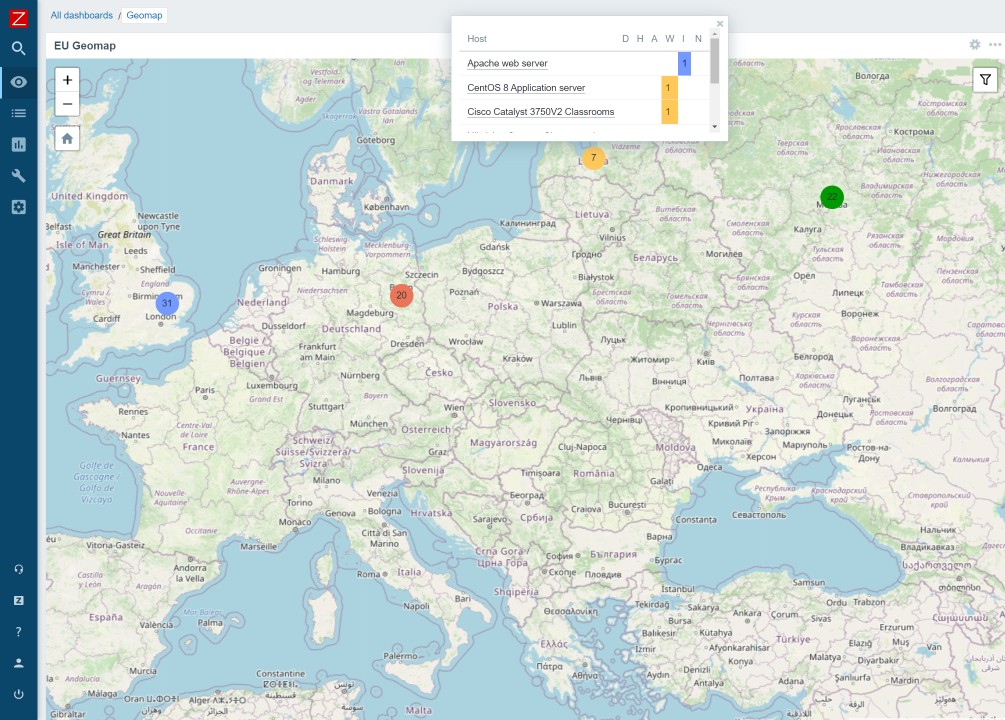Viewport: 1005px width, 720px height.
Task: Open the User settings person icon
Action: pyautogui.click(x=19, y=663)
